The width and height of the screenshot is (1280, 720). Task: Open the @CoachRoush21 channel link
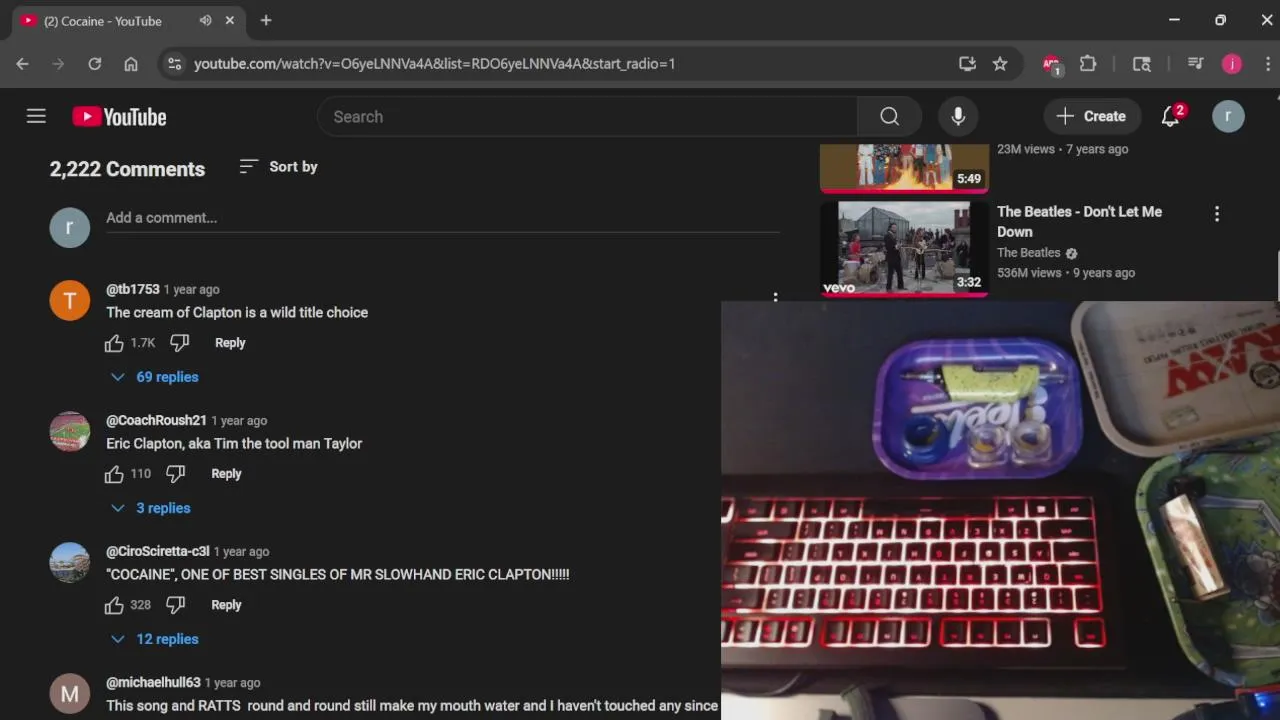[x=156, y=420]
